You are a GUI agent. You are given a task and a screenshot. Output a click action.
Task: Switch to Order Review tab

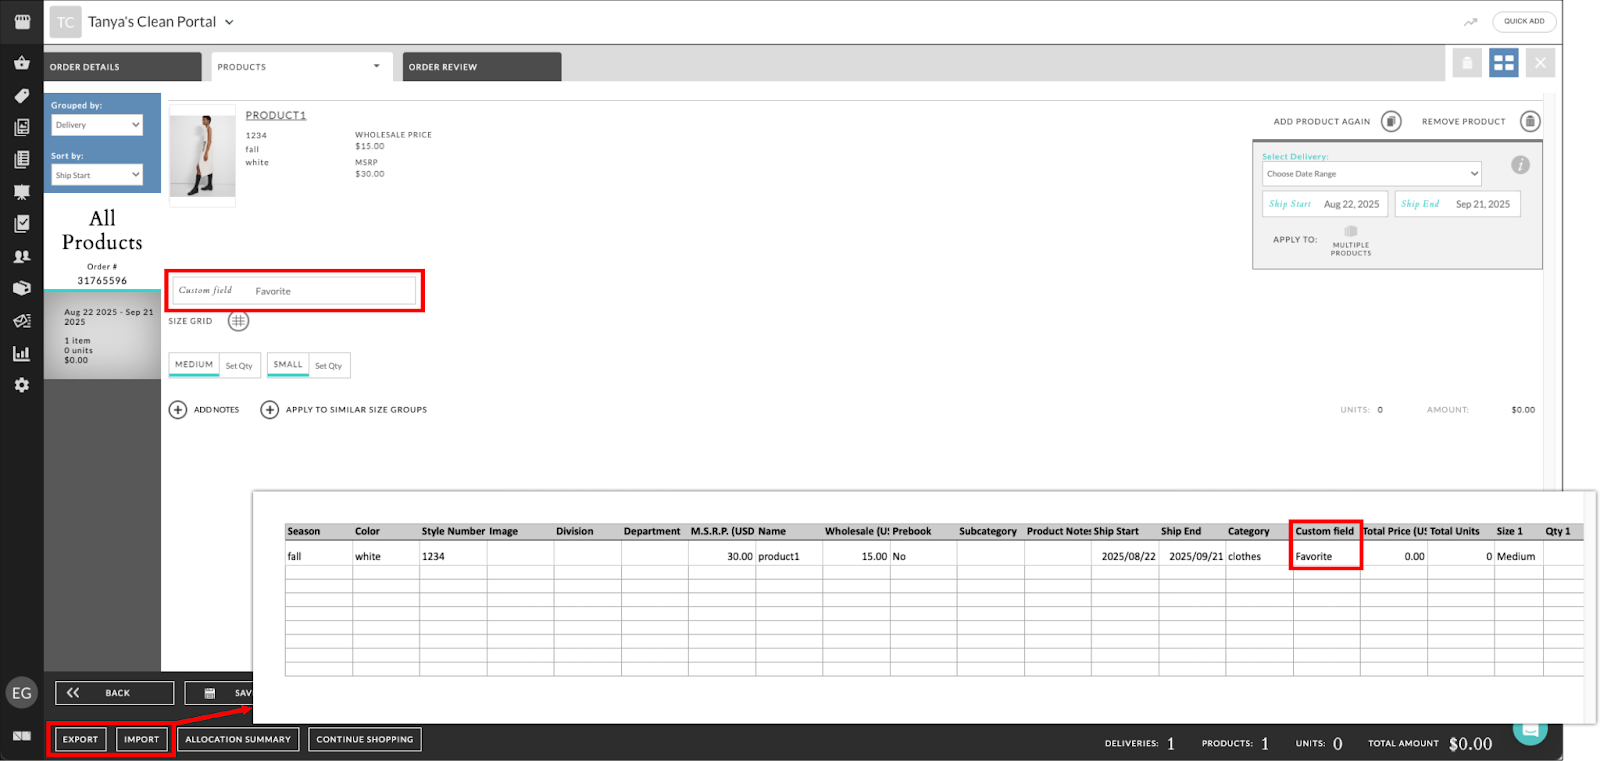pyautogui.click(x=482, y=67)
